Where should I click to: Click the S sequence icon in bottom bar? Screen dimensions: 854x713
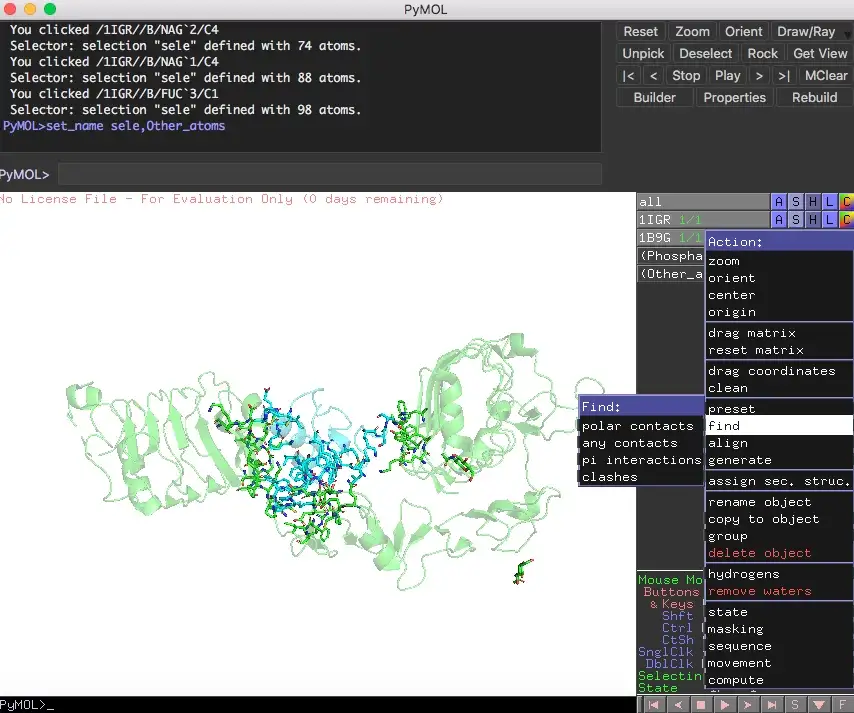coord(797,705)
